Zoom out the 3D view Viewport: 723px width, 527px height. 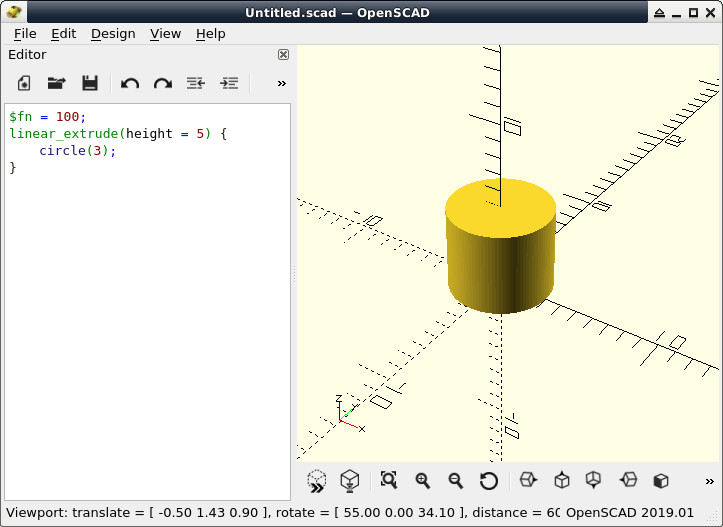pos(456,480)
